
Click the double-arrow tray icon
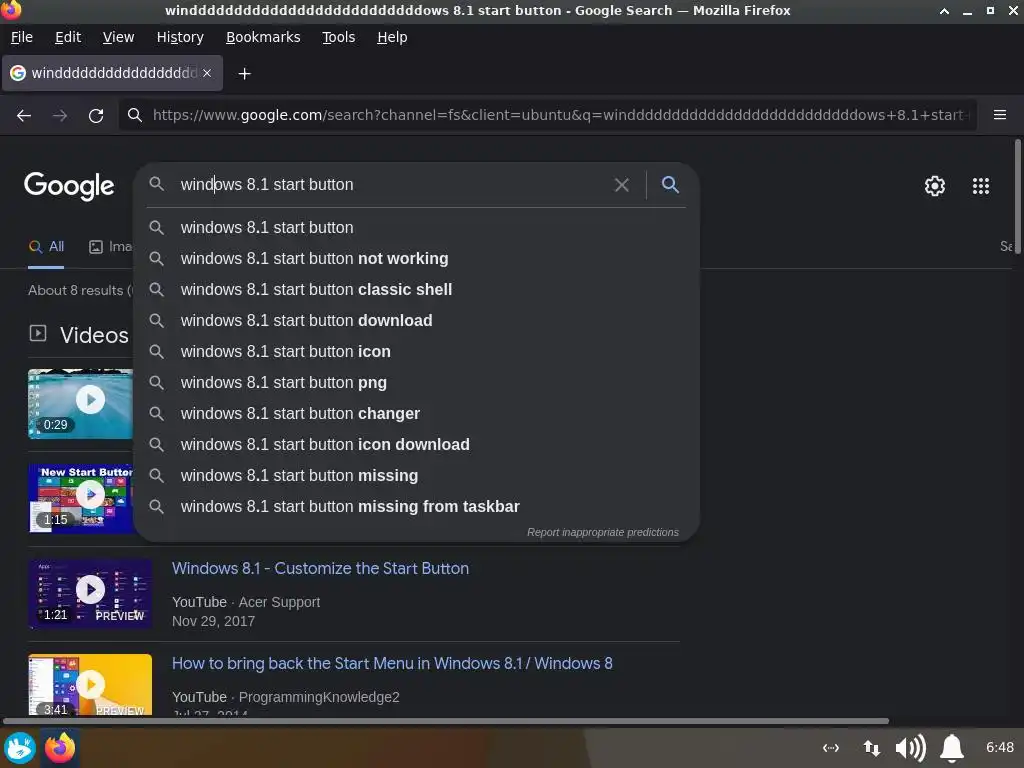pos(831,748)
